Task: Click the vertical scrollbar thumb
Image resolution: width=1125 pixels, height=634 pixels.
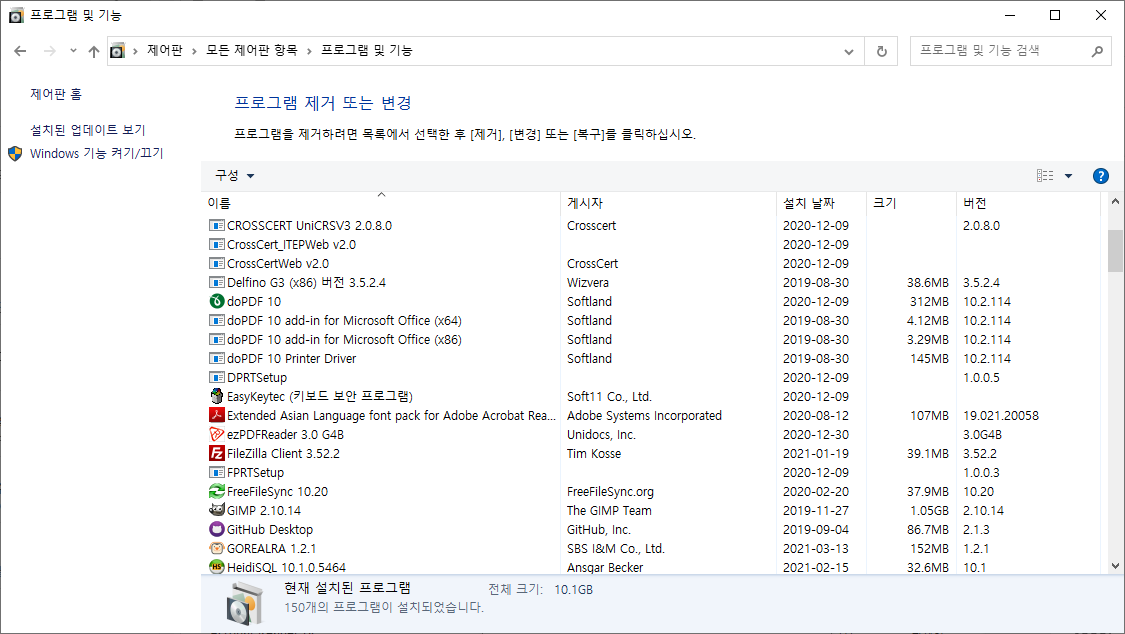Action: point(1115,251)
